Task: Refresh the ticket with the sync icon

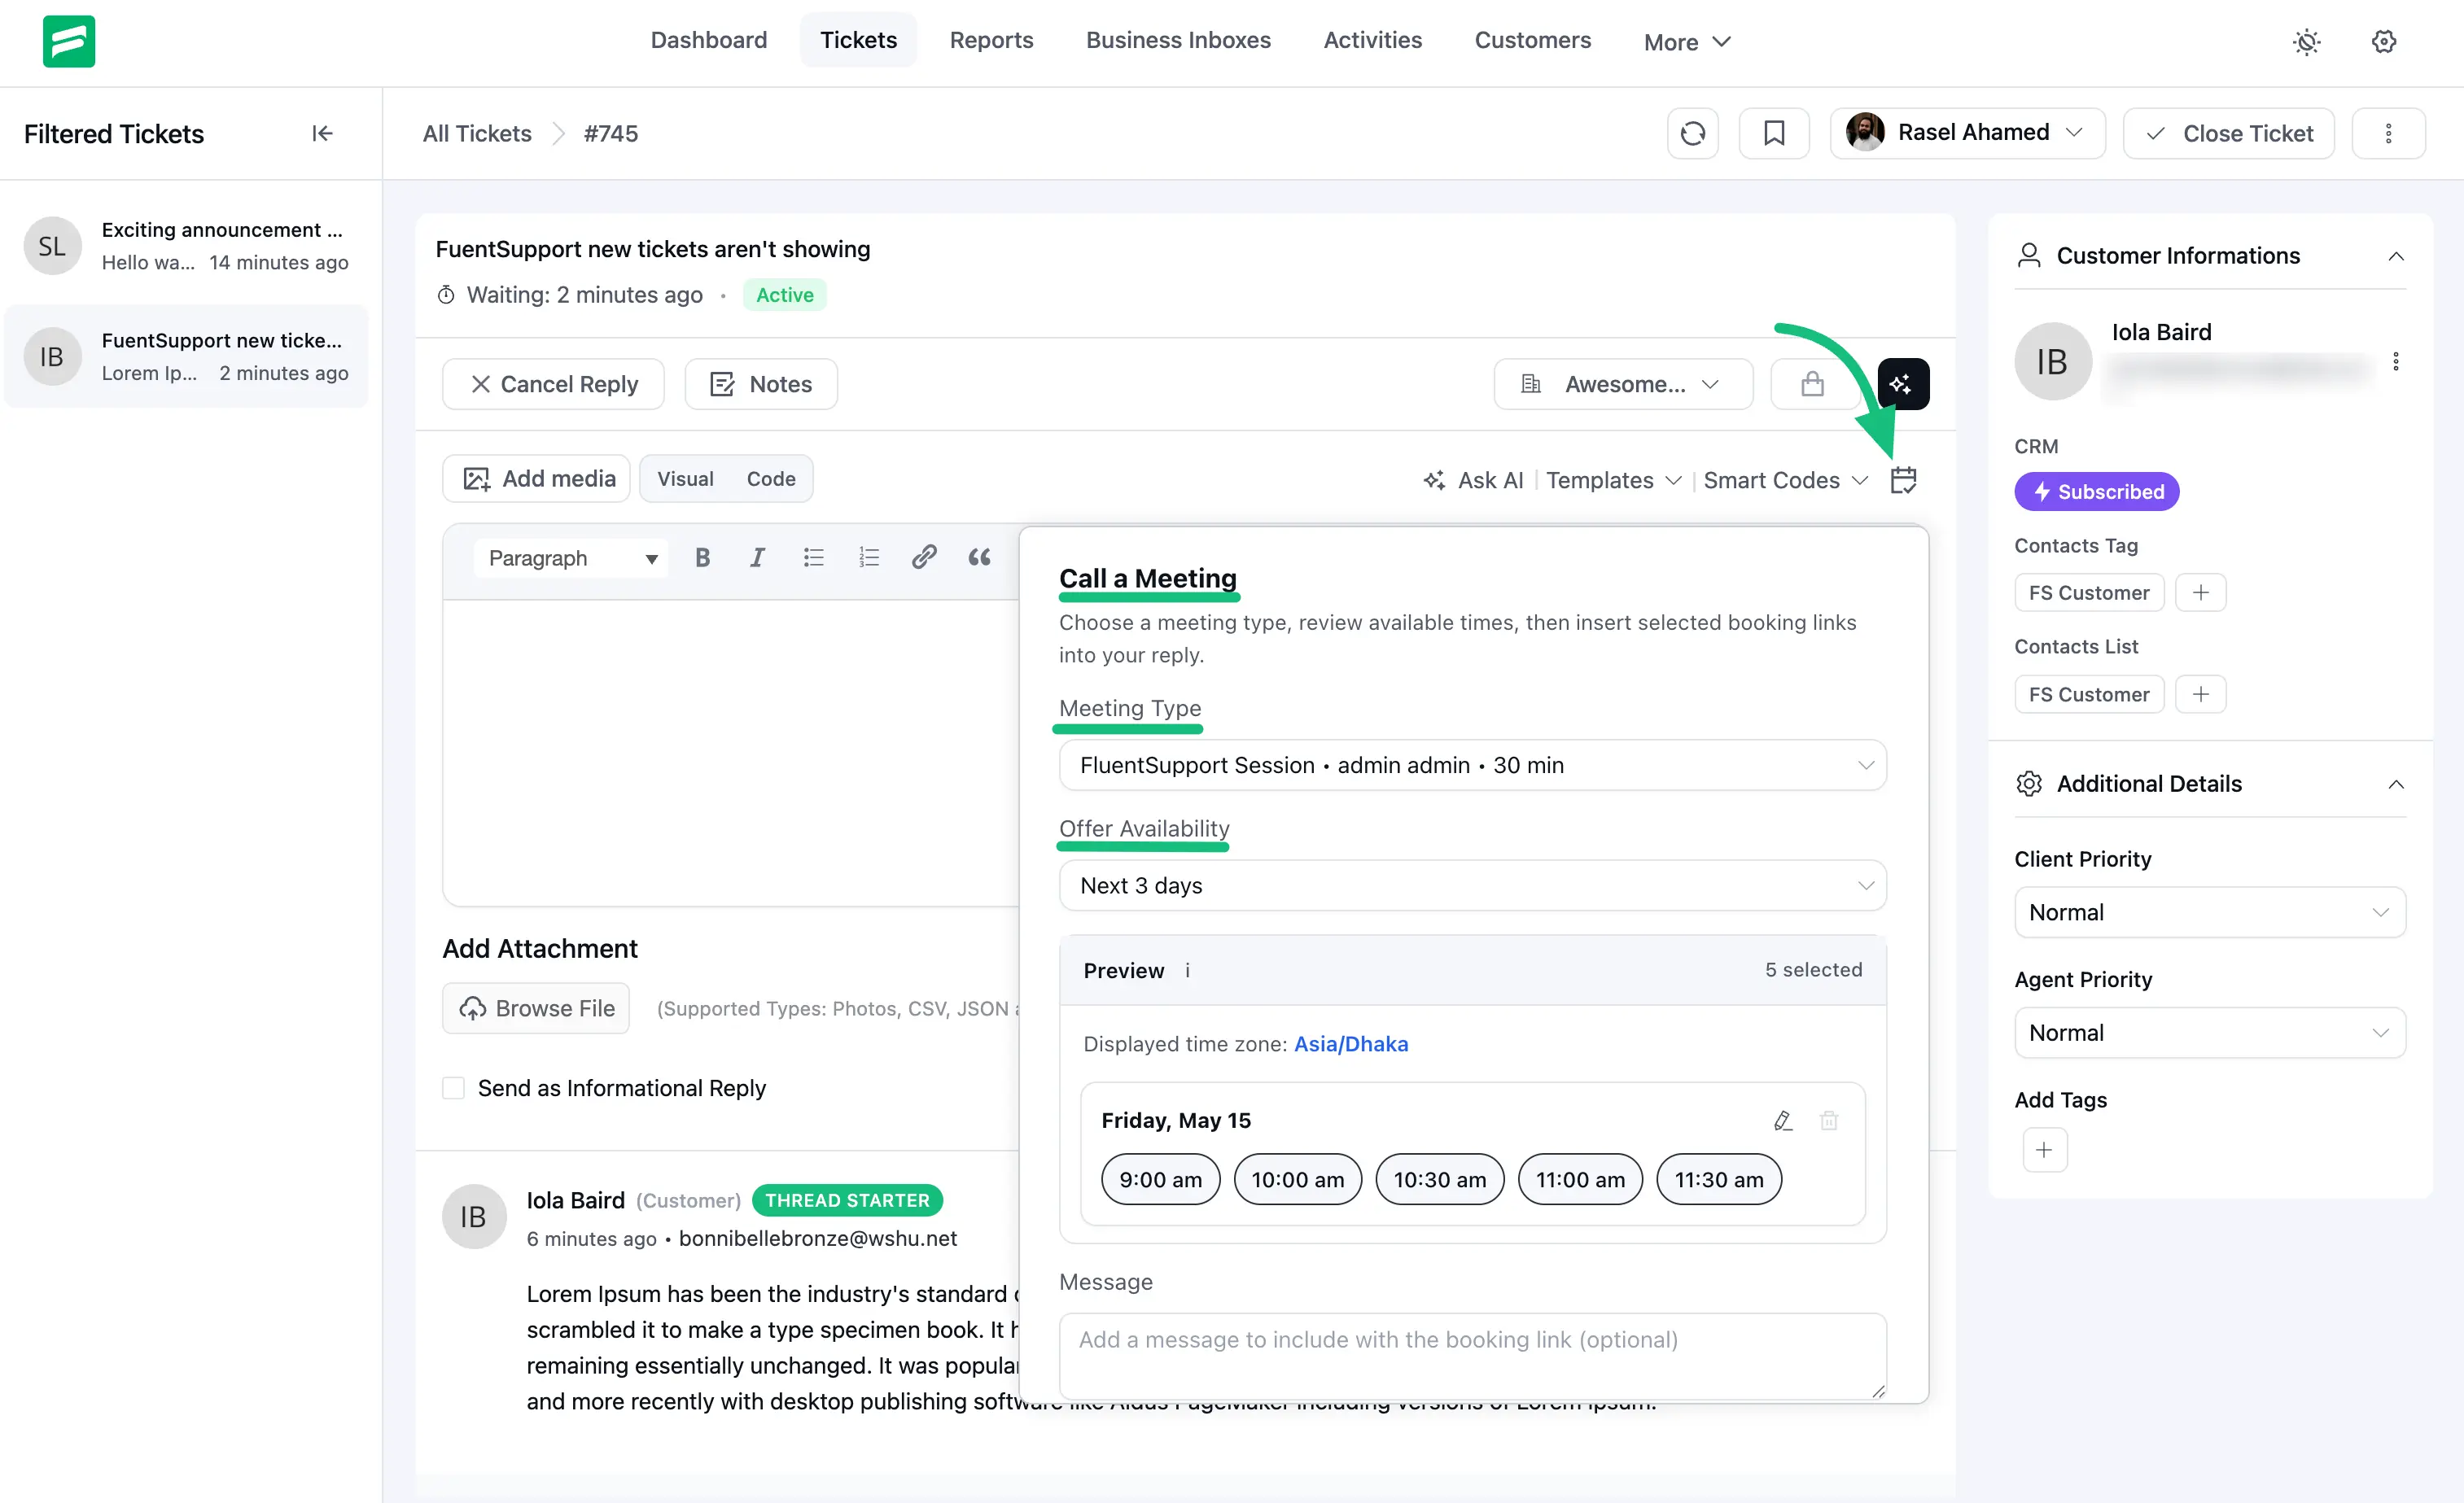Action: pos(1693,133)
